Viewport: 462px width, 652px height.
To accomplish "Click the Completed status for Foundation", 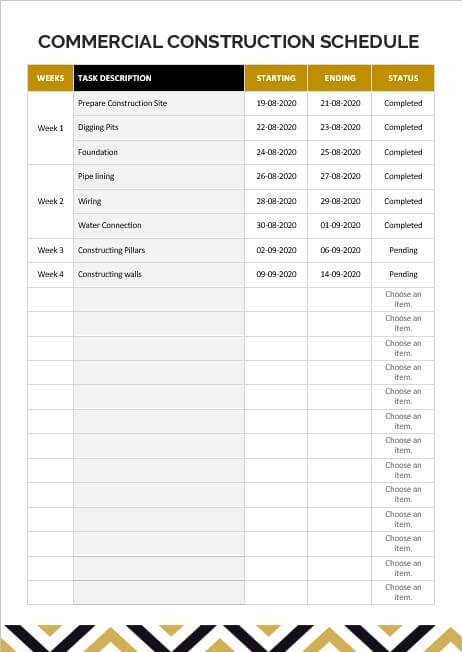I will tap(403, 152).
